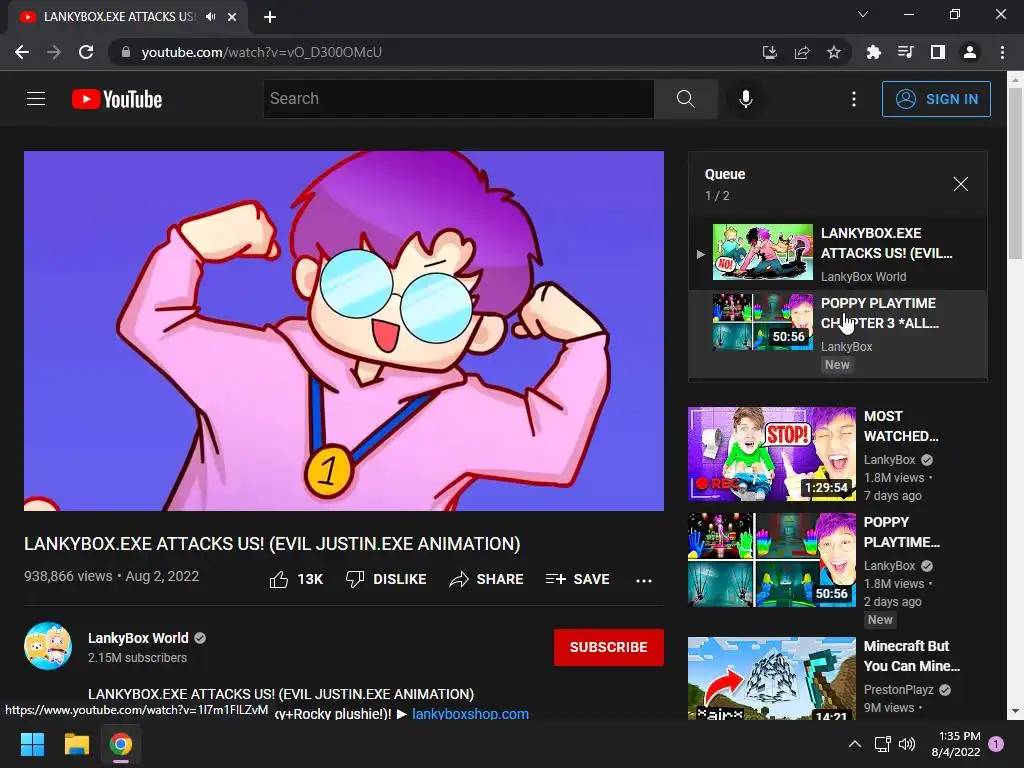
Task: Open more actions ellipsis under video
Action: point(644,580)
